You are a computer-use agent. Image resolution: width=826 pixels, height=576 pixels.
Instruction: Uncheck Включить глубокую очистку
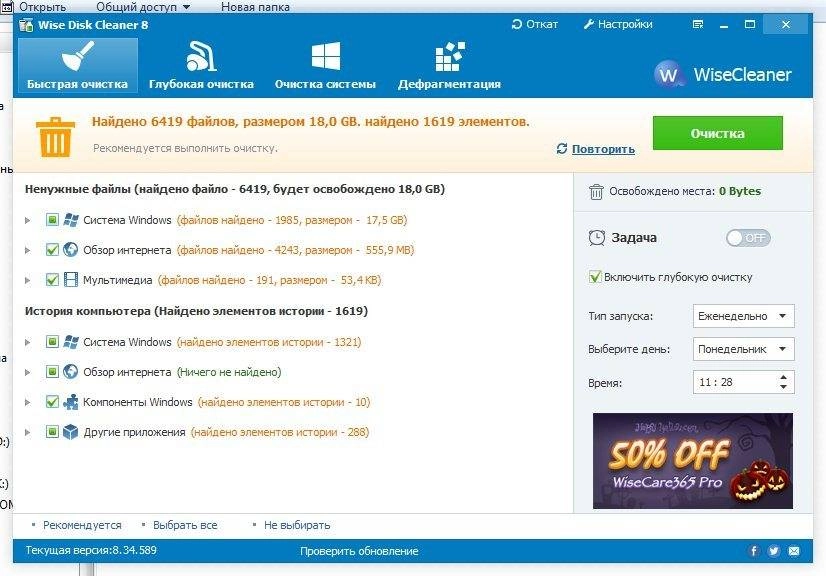point(595,277)
